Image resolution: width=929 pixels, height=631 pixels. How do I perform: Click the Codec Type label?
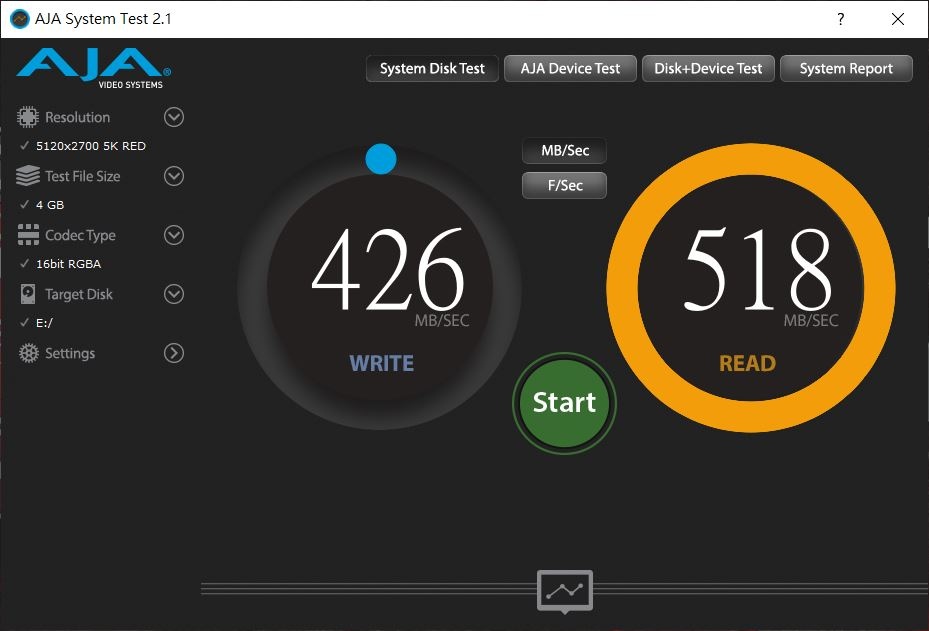tap(81, 235)
